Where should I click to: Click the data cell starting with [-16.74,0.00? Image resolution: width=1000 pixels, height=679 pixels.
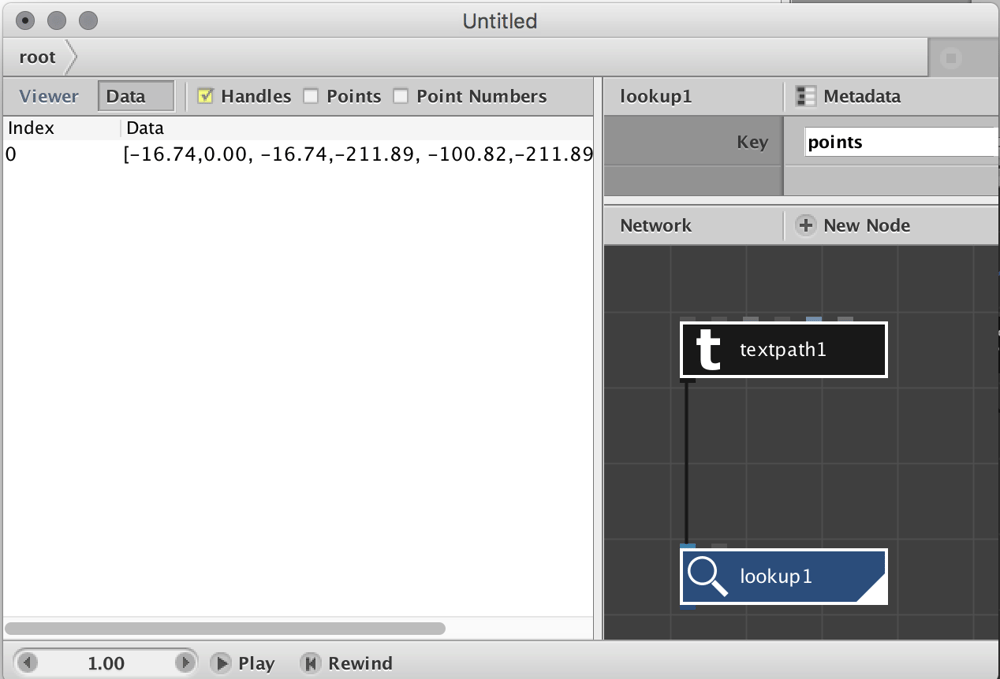pyautogui.click(x=358, y=154)
